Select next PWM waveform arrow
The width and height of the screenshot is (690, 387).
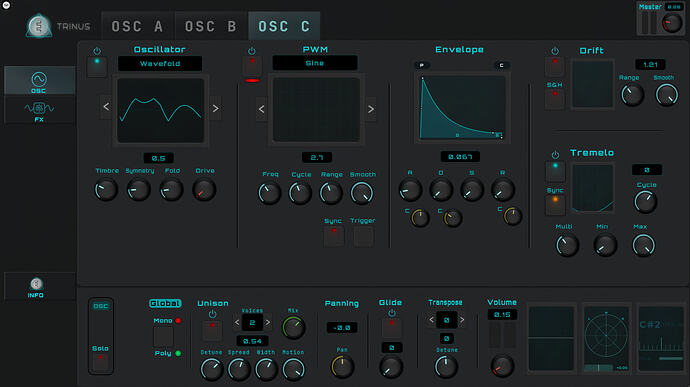click(371, 109)
